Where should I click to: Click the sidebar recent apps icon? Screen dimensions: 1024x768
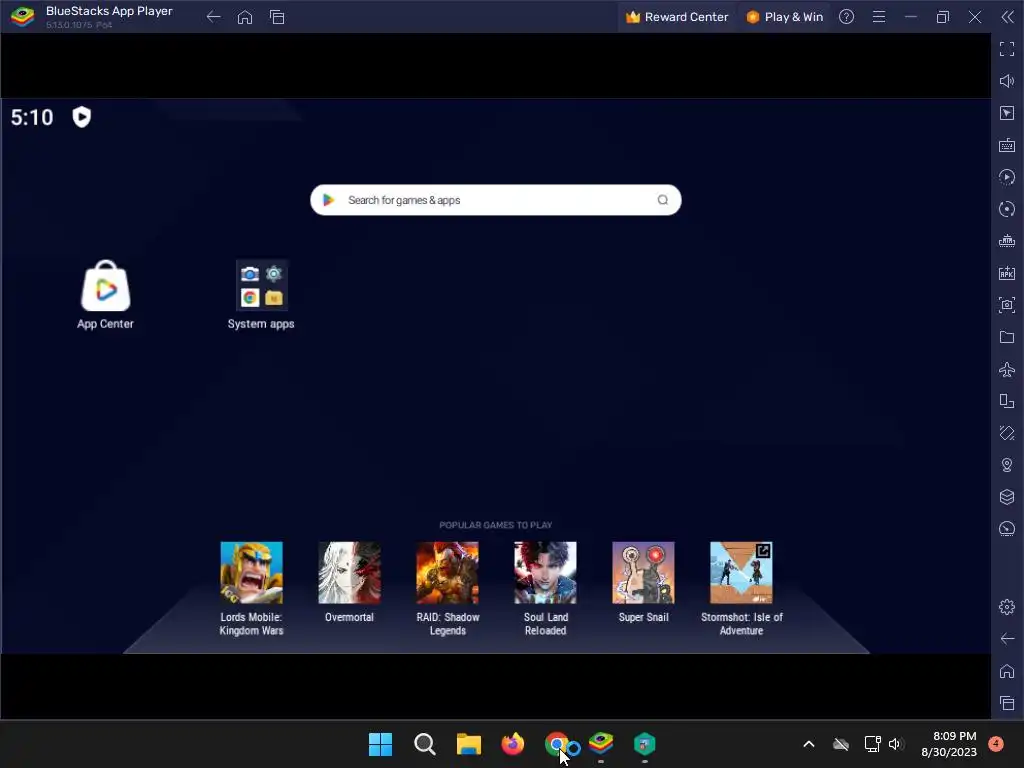(1007, 703)
